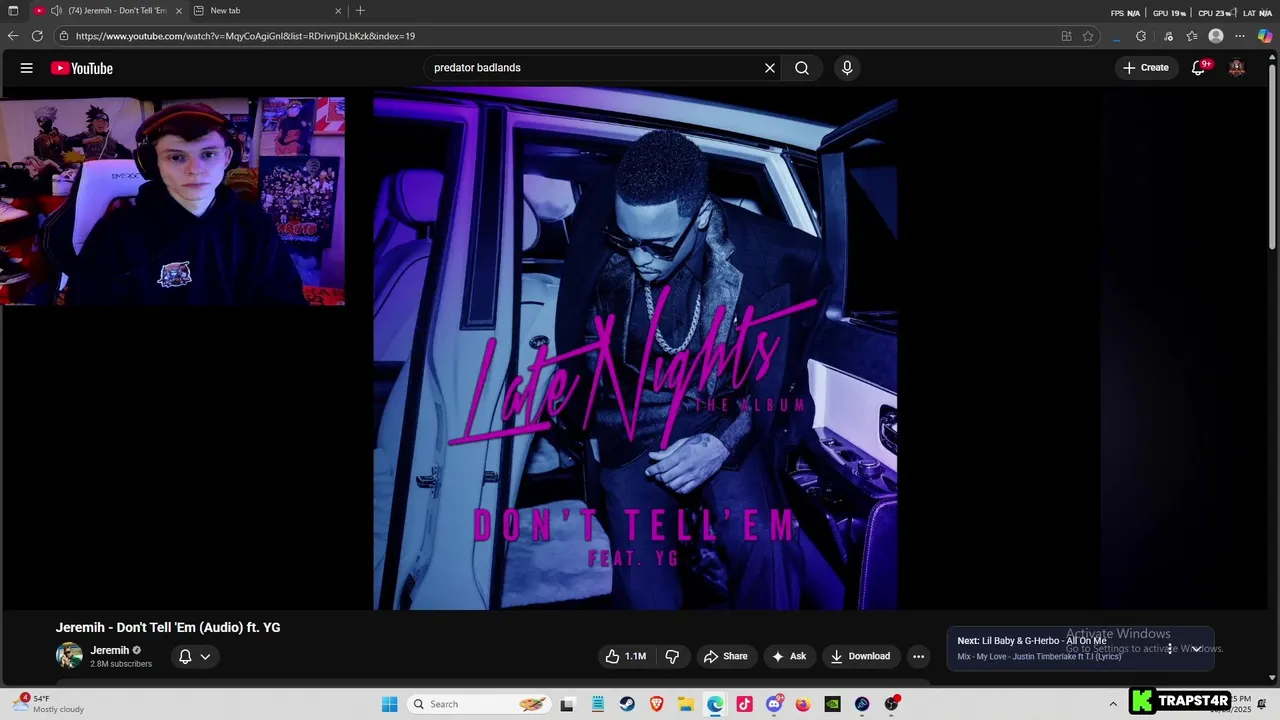1280x720 pixels.
Task: Open browser extensions puzzle icon
Action: [1141, 36]
